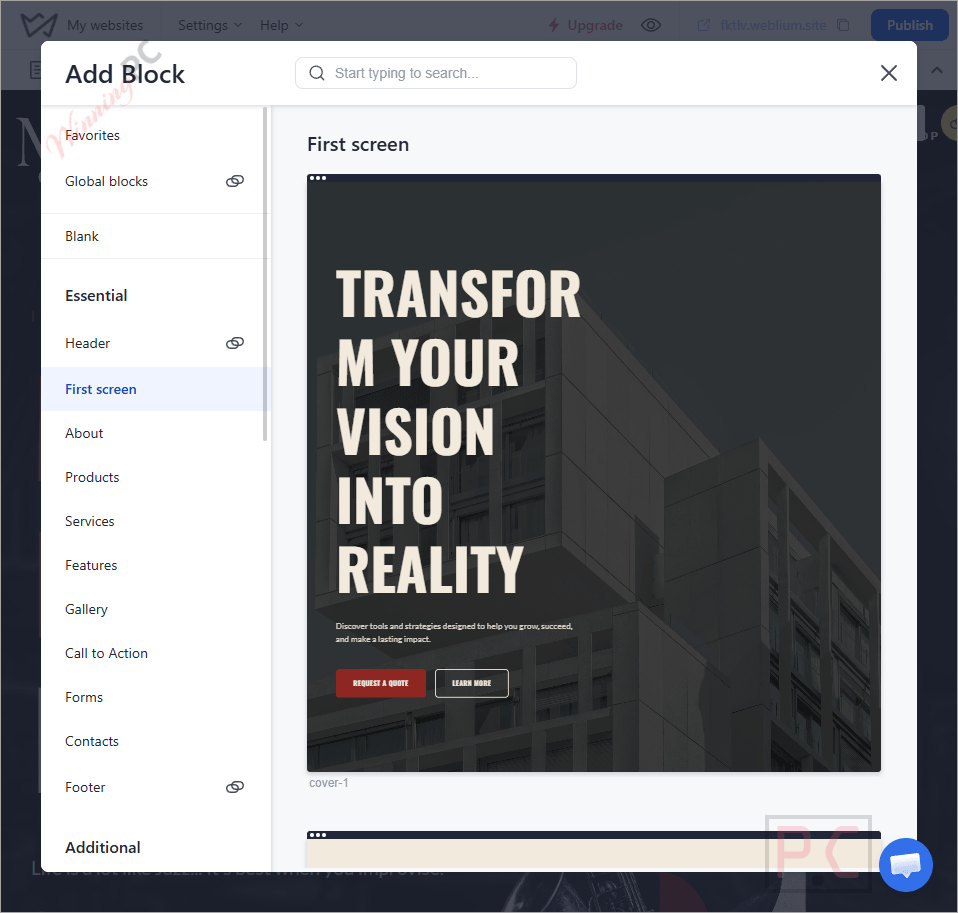
Task: Open the Settings dropdown menu
Action: pyautogui.click(x=210, y=25)
